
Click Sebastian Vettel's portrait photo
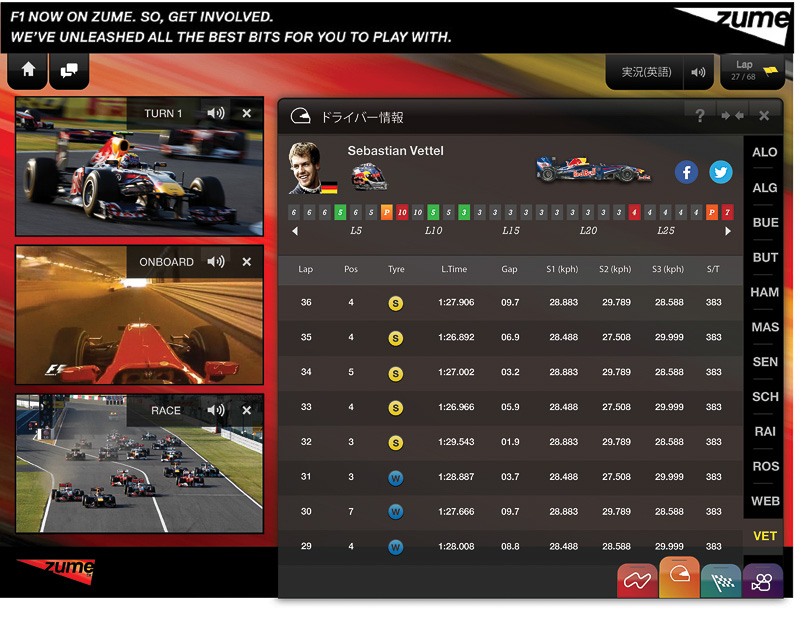coord(306,168)
